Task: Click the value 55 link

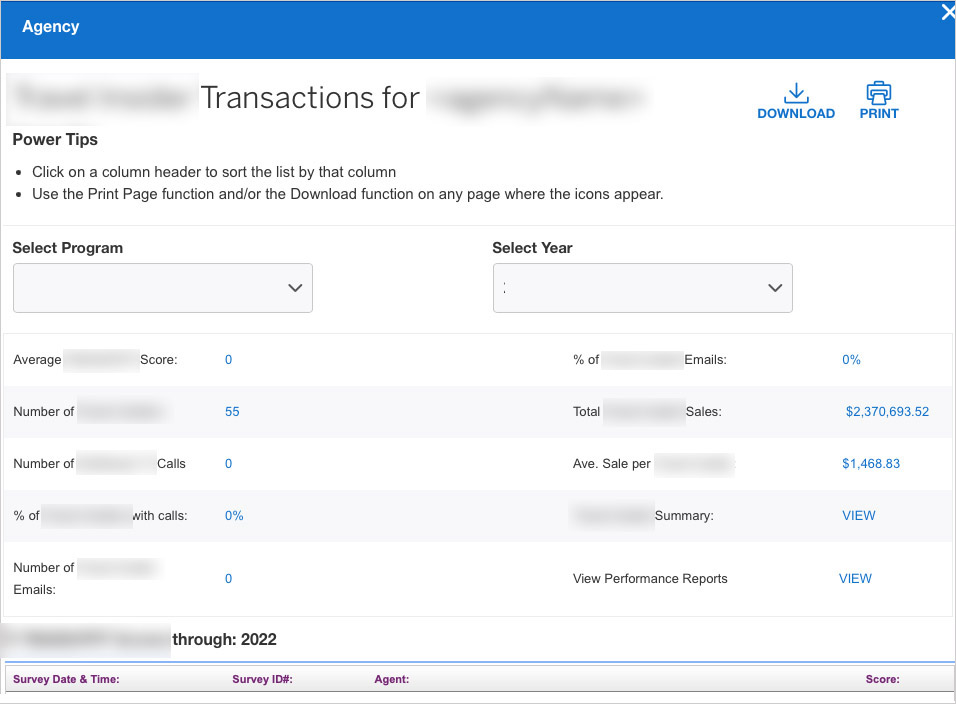Action: [232, 412]
